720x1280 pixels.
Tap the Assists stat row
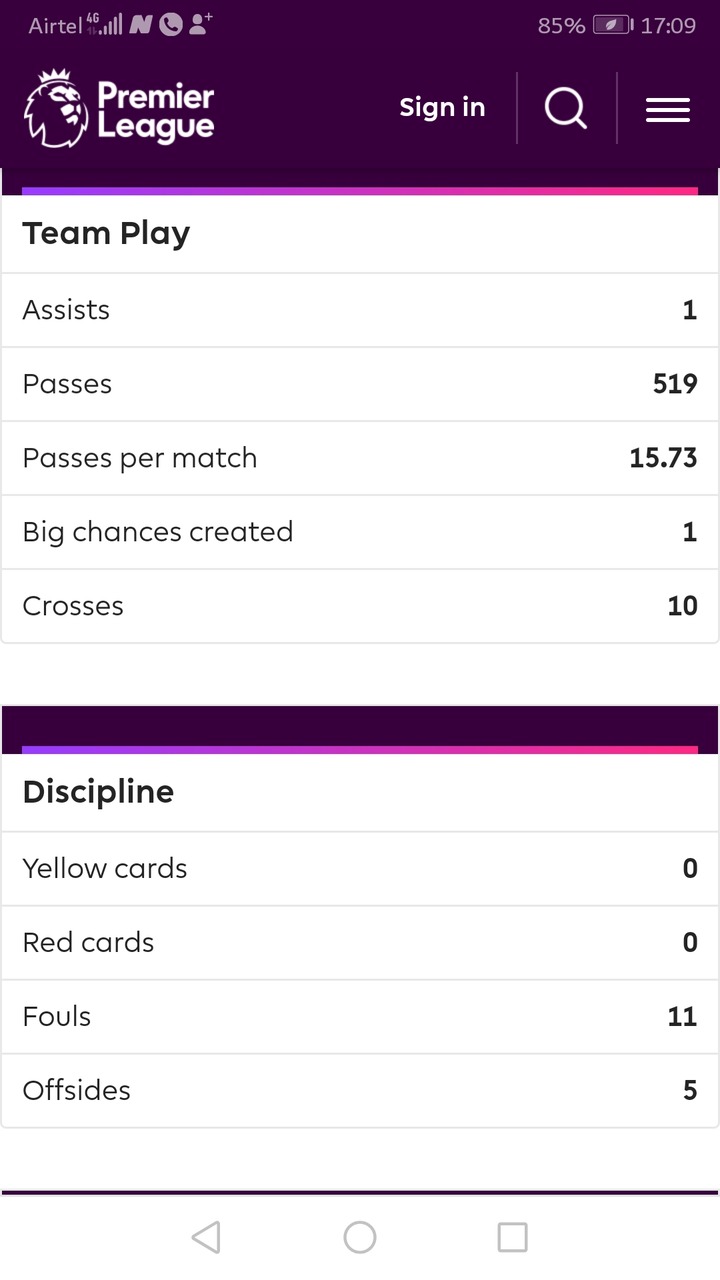coord(360,310)
